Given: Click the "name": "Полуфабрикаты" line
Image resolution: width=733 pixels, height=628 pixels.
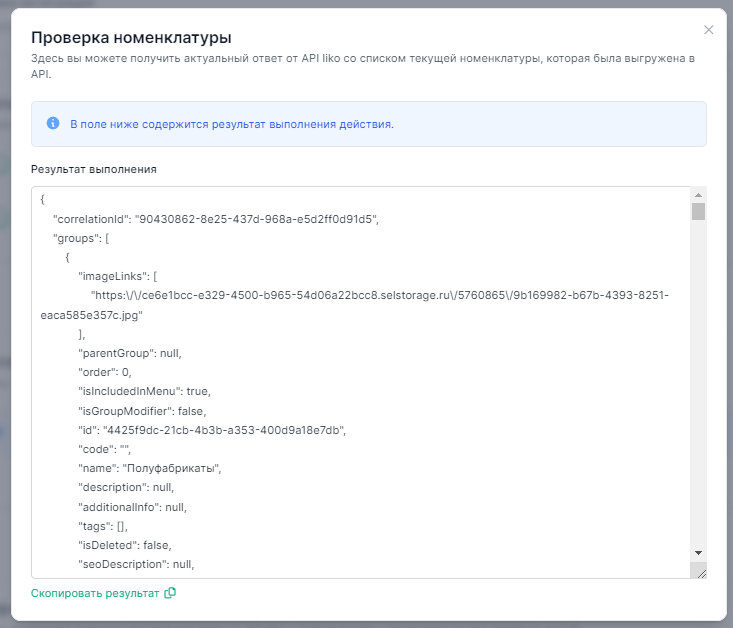Looking at the screenshot, I should click(x=150, y=468).
